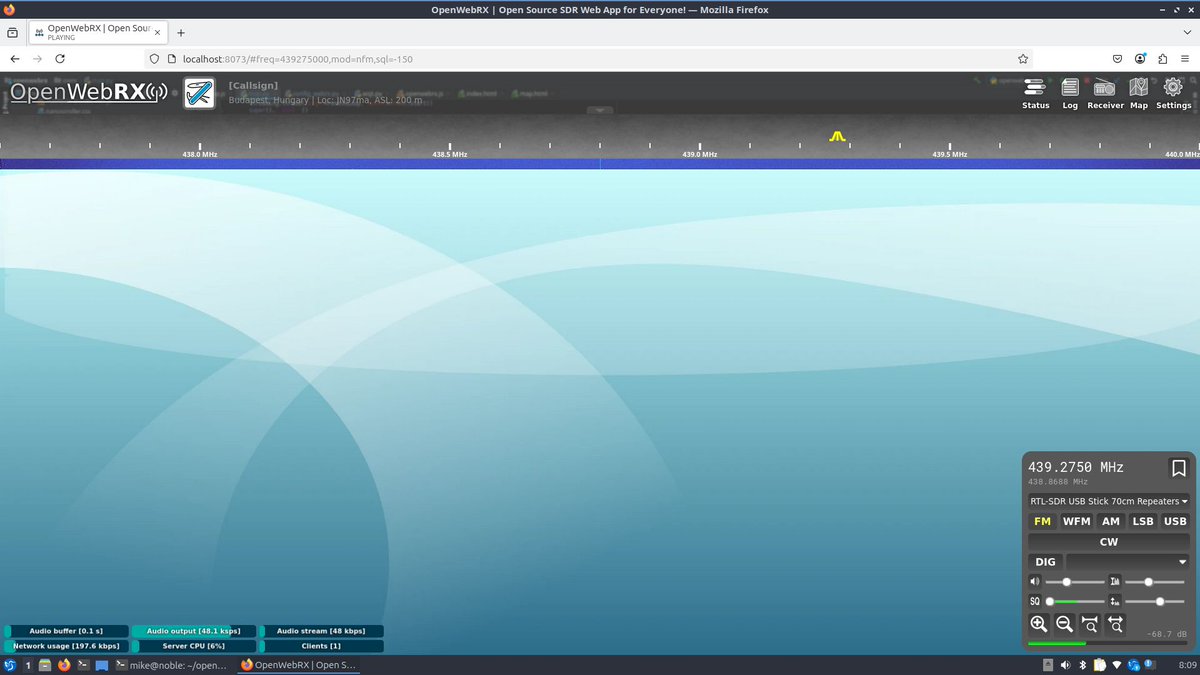Click the waterfall min level slider
The height and width of the screenshot is (675, 1200).
coord(1154,601)
